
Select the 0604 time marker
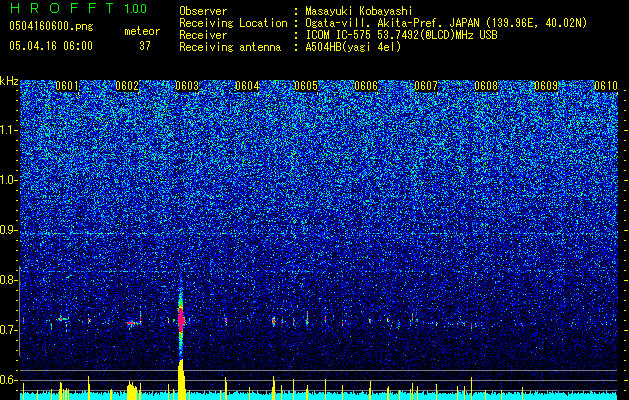coord(247,86)
